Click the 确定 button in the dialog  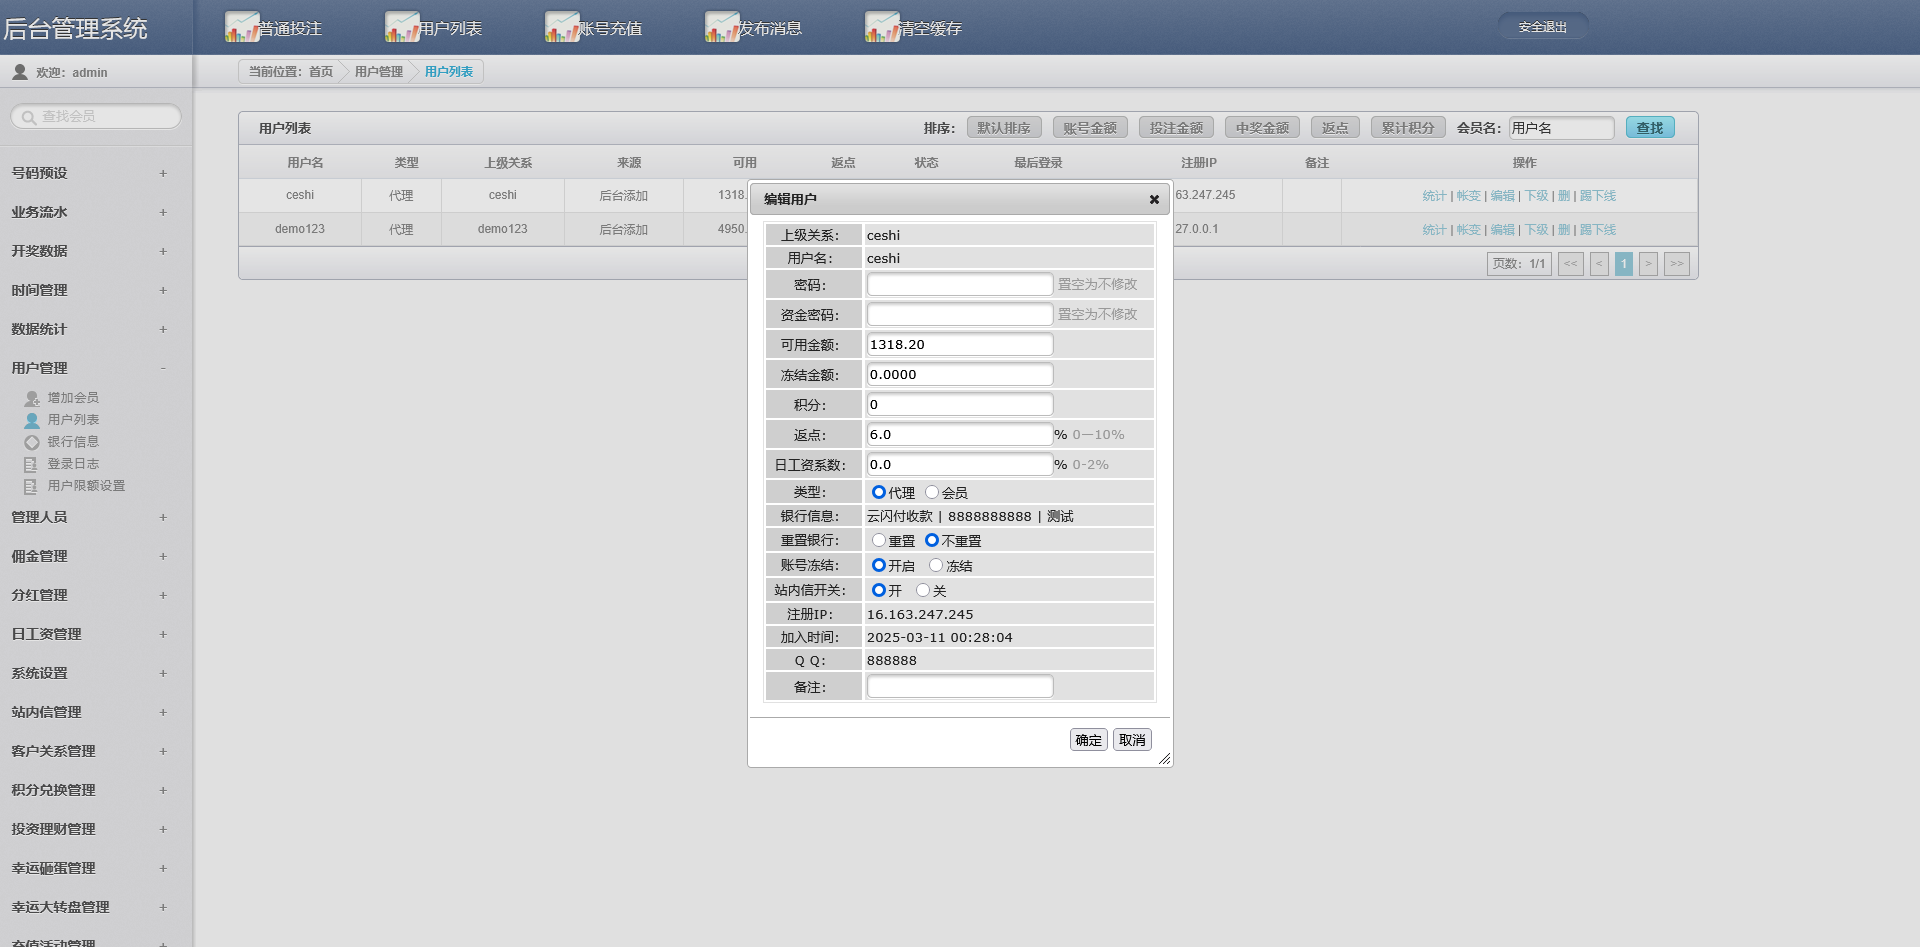pos(1088,740)
